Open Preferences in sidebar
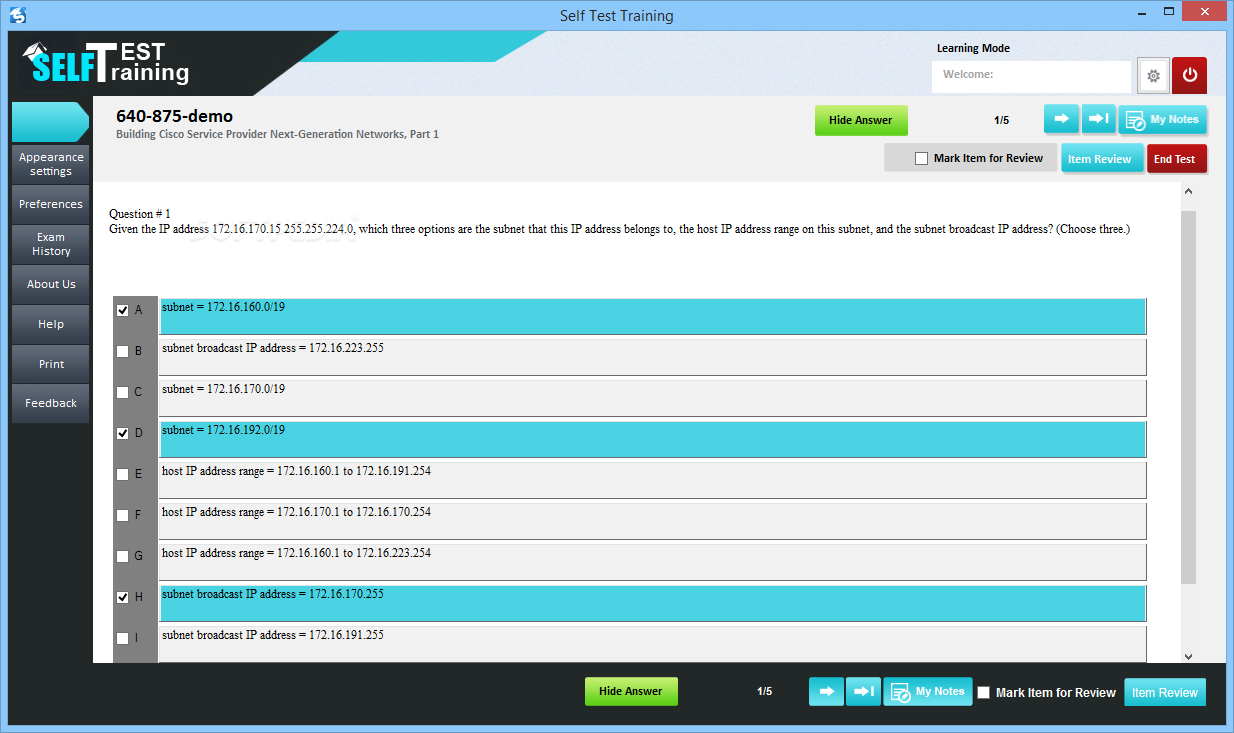1234x733 pixels. click(51, 204)
